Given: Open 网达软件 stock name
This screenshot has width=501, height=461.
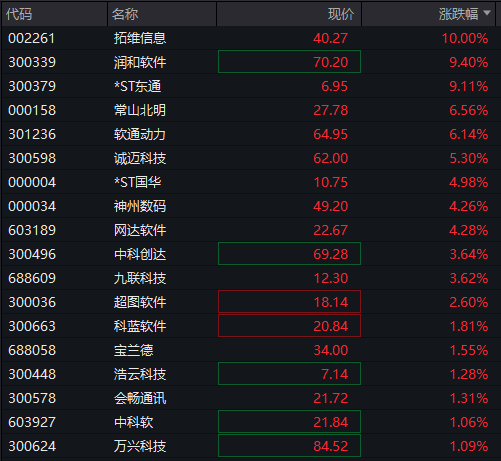Looking at the screenshot, I should (x=140, y=230).
